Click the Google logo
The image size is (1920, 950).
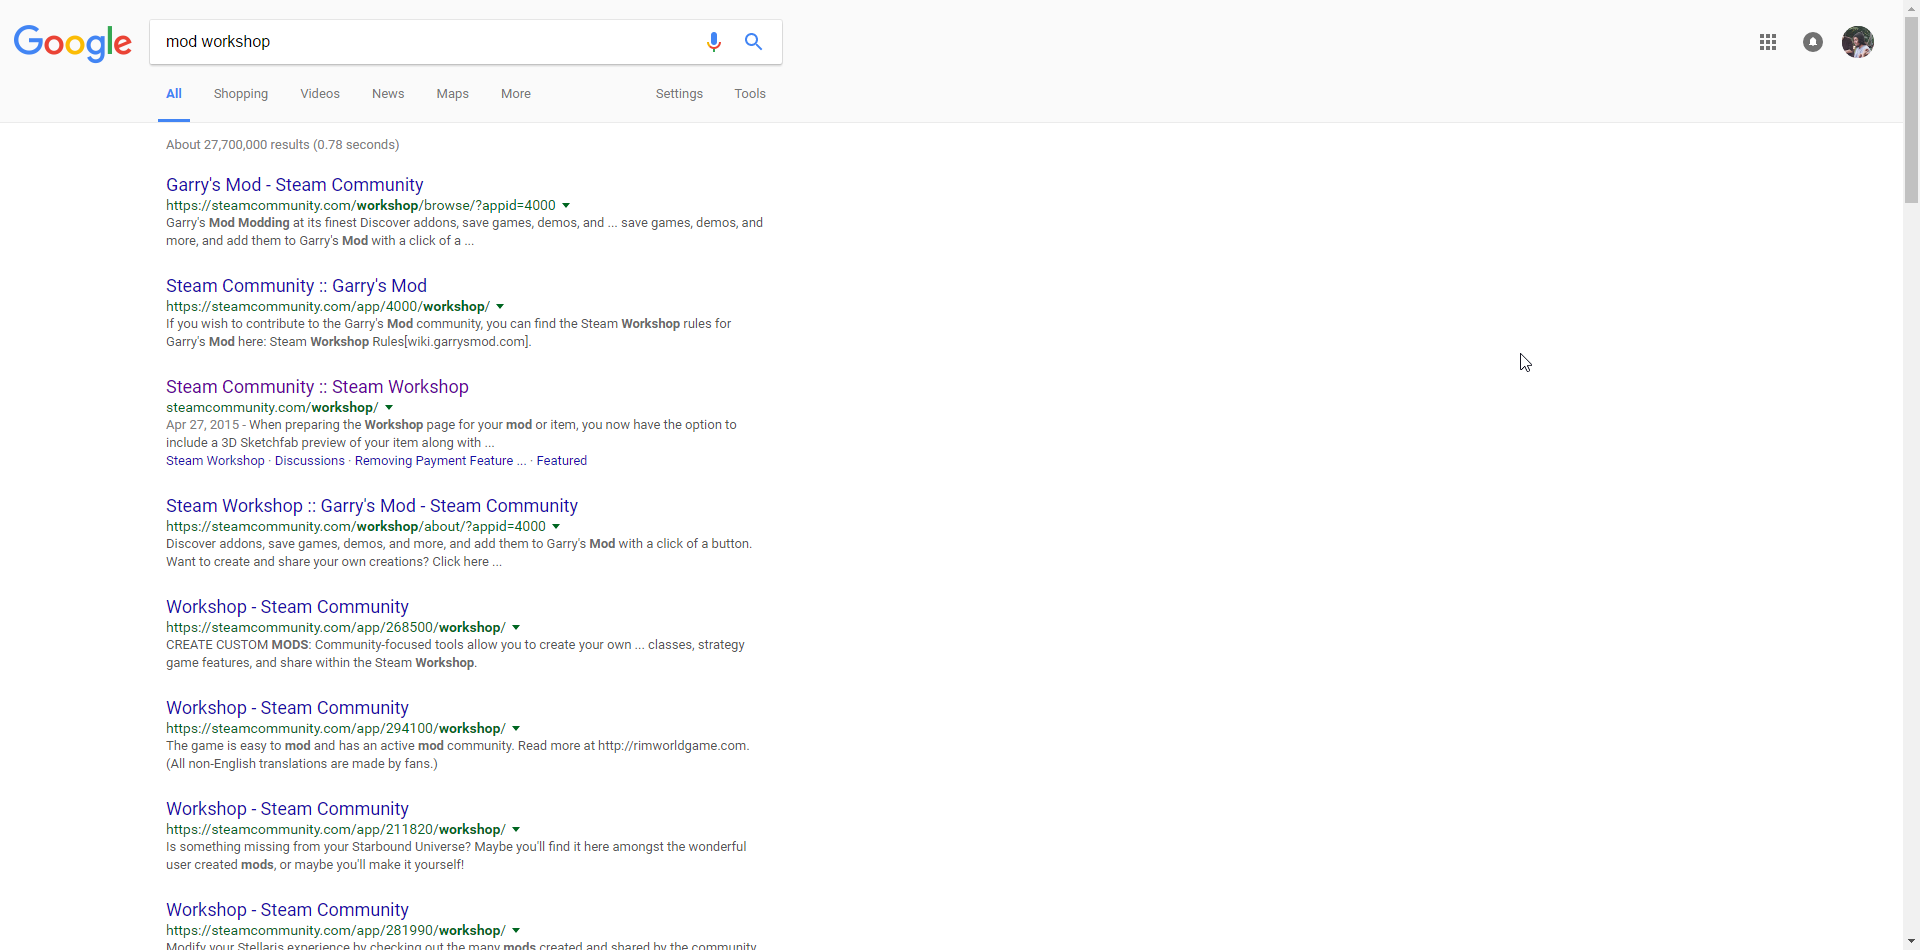[72, 43]
